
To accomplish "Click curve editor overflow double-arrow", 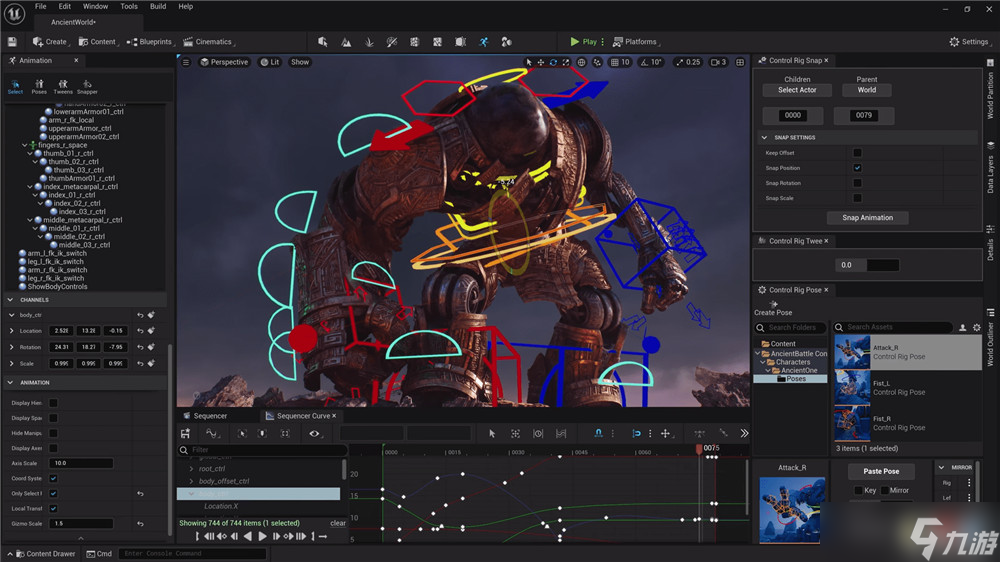I will (744, 433).
